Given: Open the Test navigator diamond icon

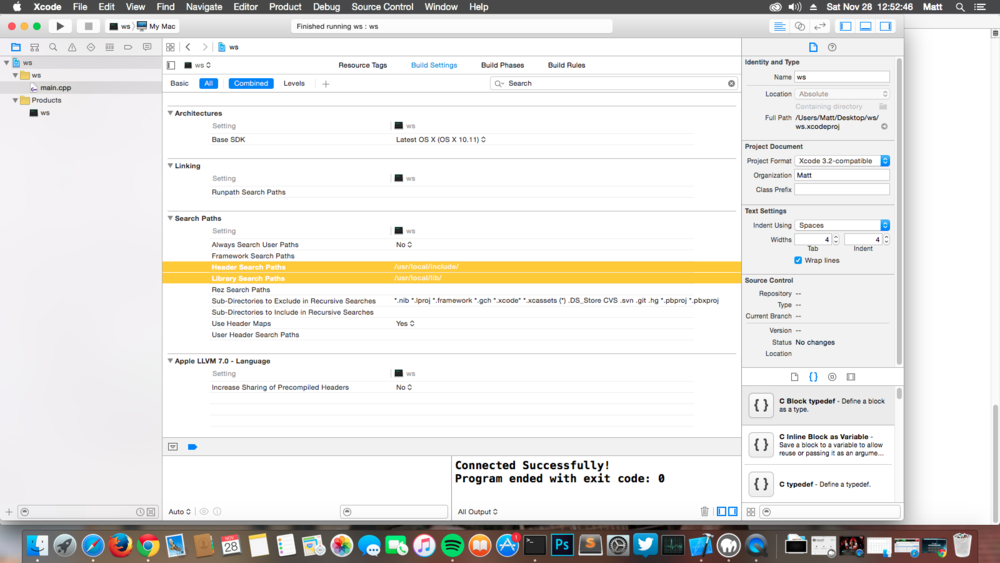Looking at the screenshot, I should 91,47.
